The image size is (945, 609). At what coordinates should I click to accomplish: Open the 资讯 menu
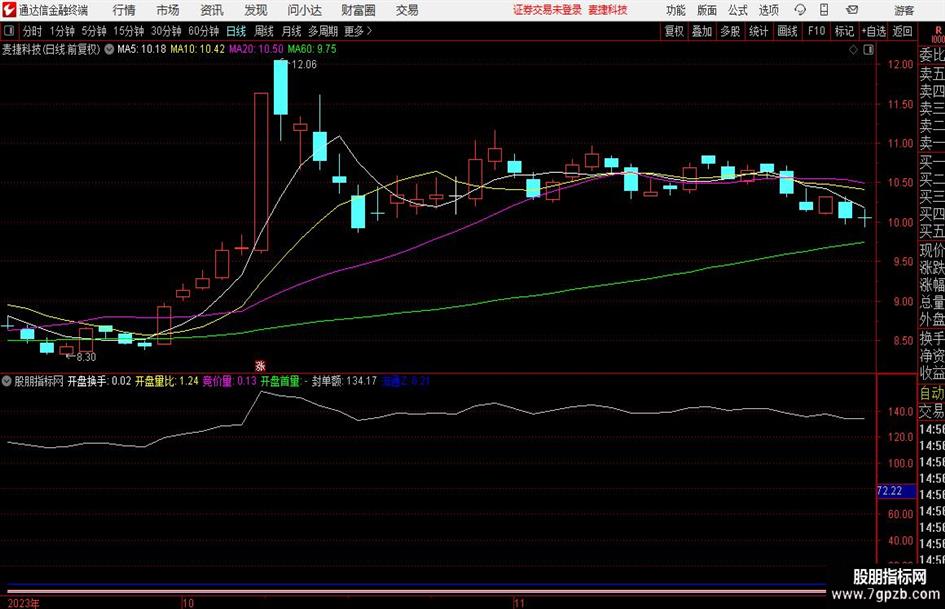coord(212,10)
